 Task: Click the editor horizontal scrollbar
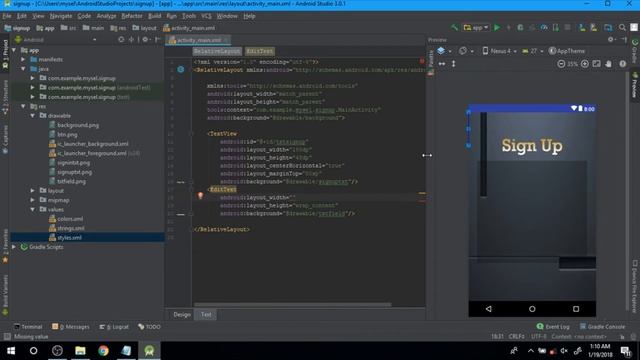[293, 304]
